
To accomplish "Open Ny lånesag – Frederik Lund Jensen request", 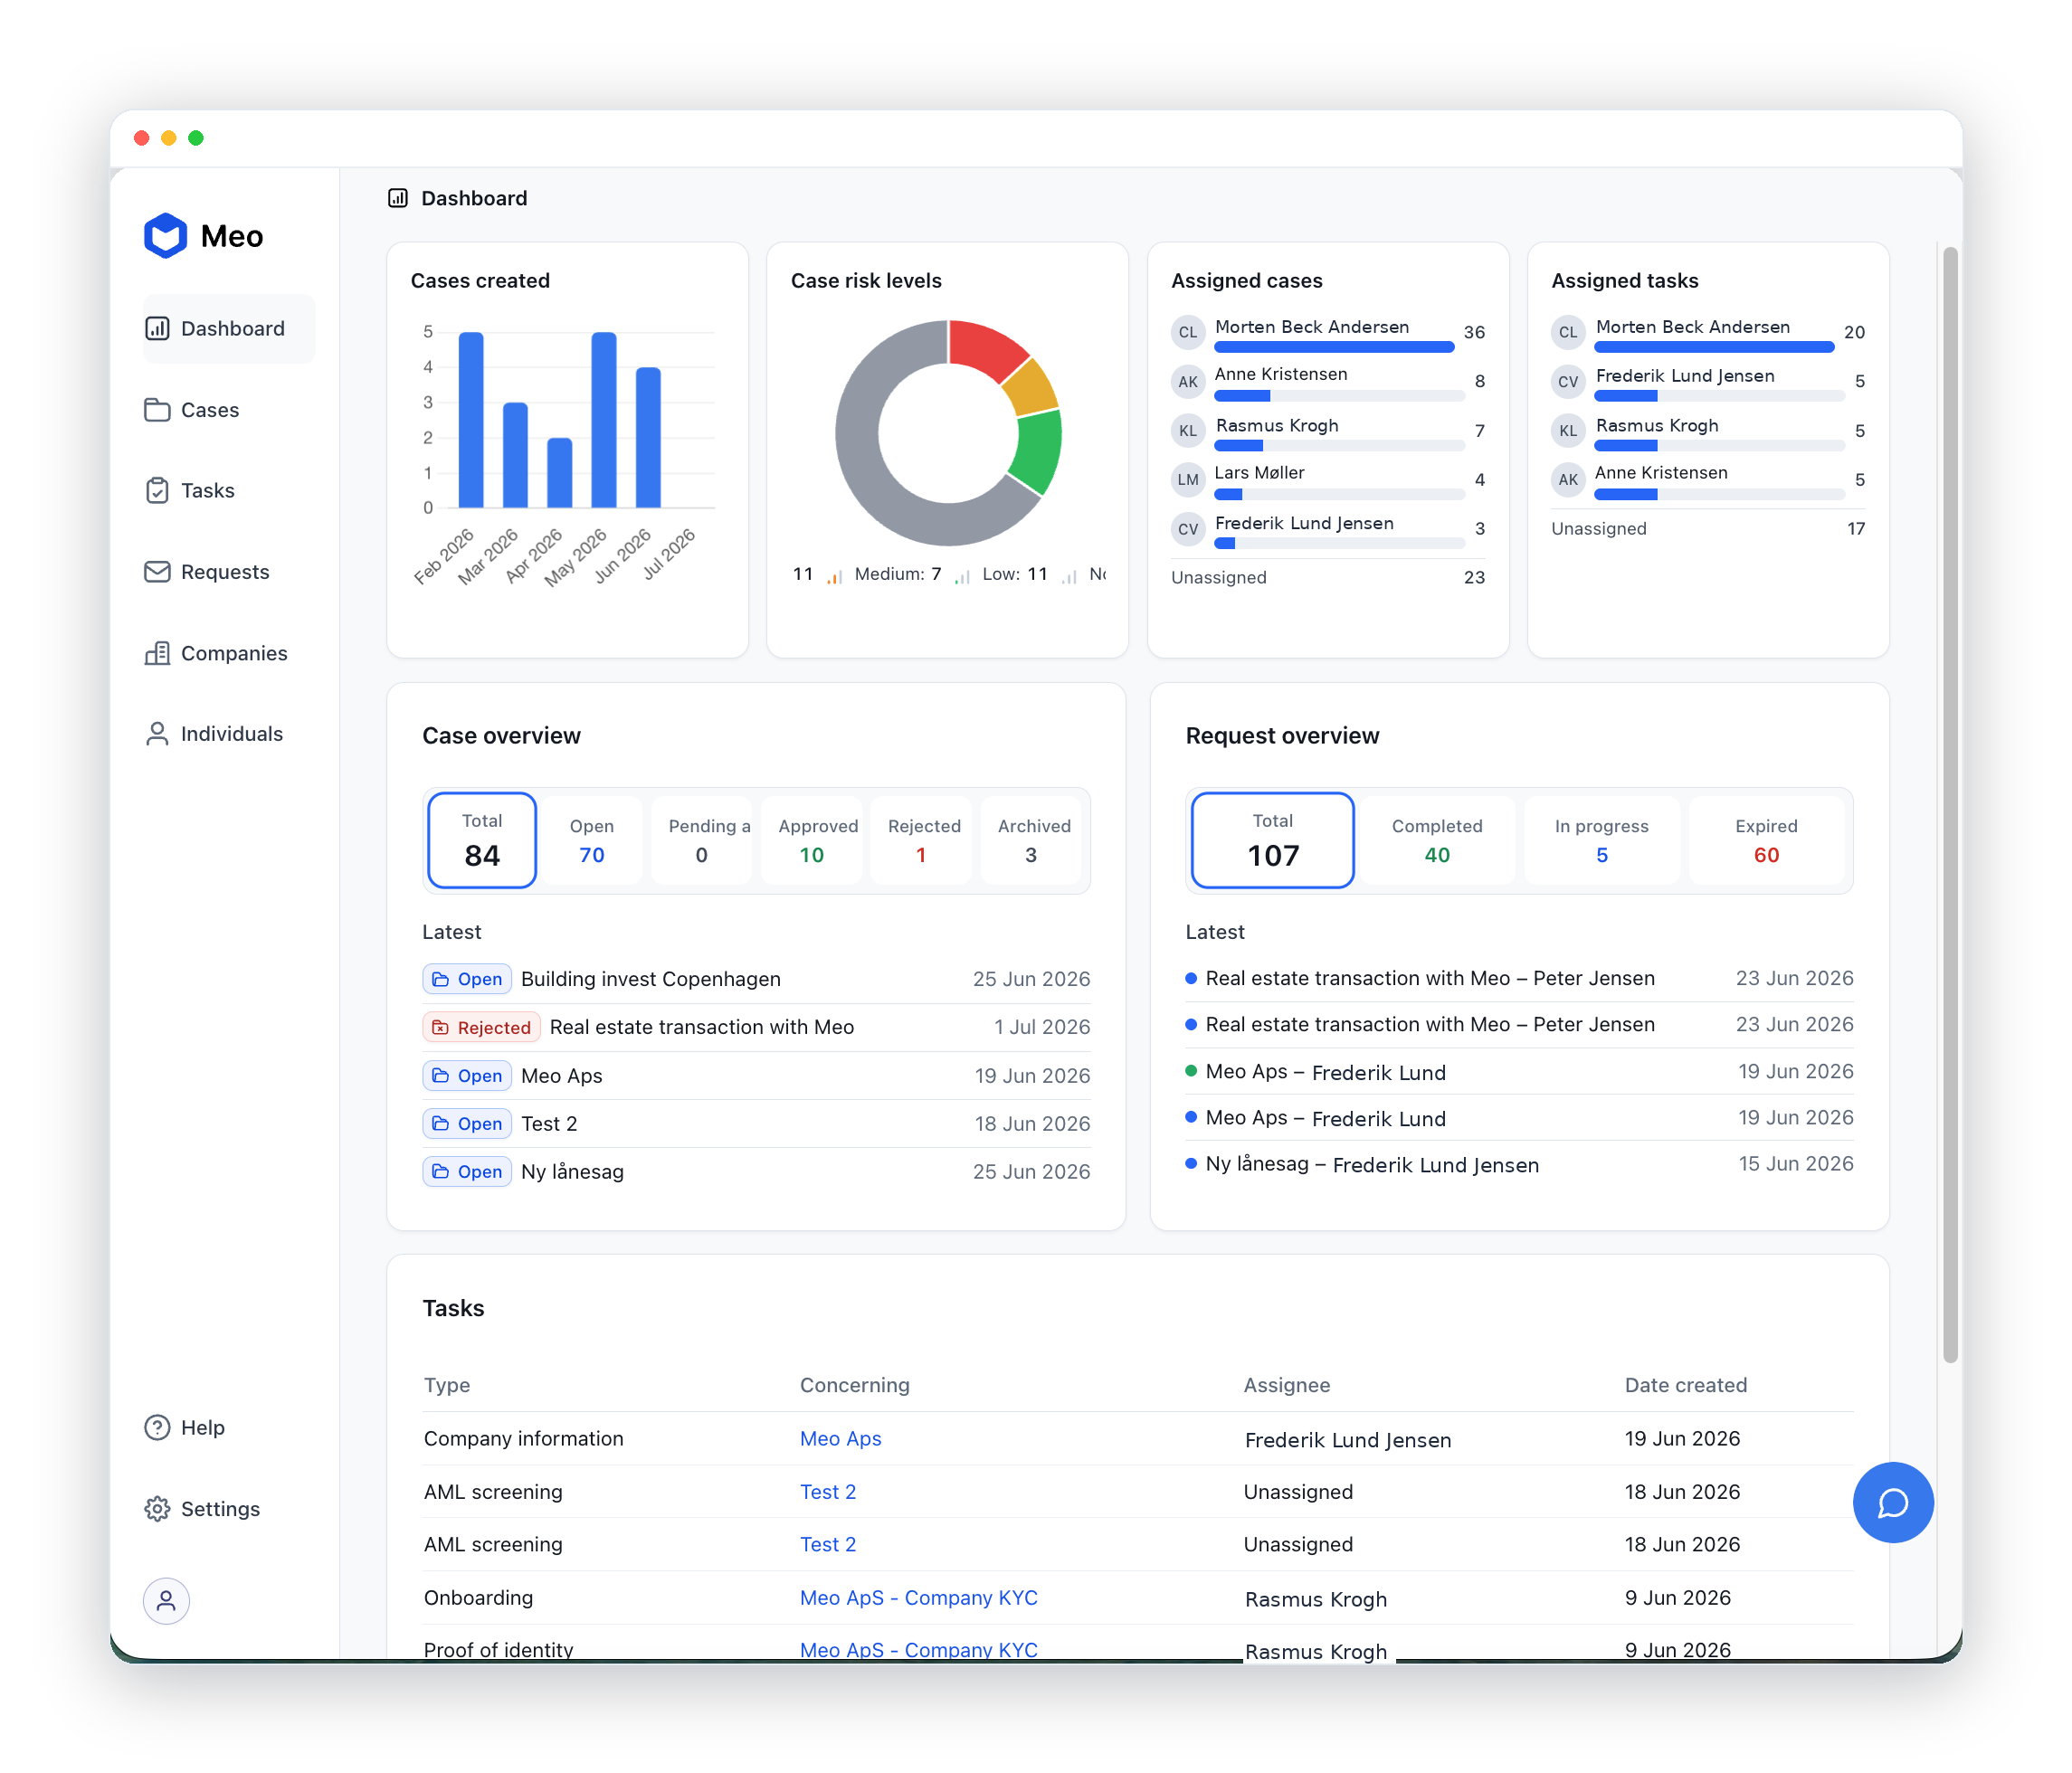I will [x=1519, y=1164].
